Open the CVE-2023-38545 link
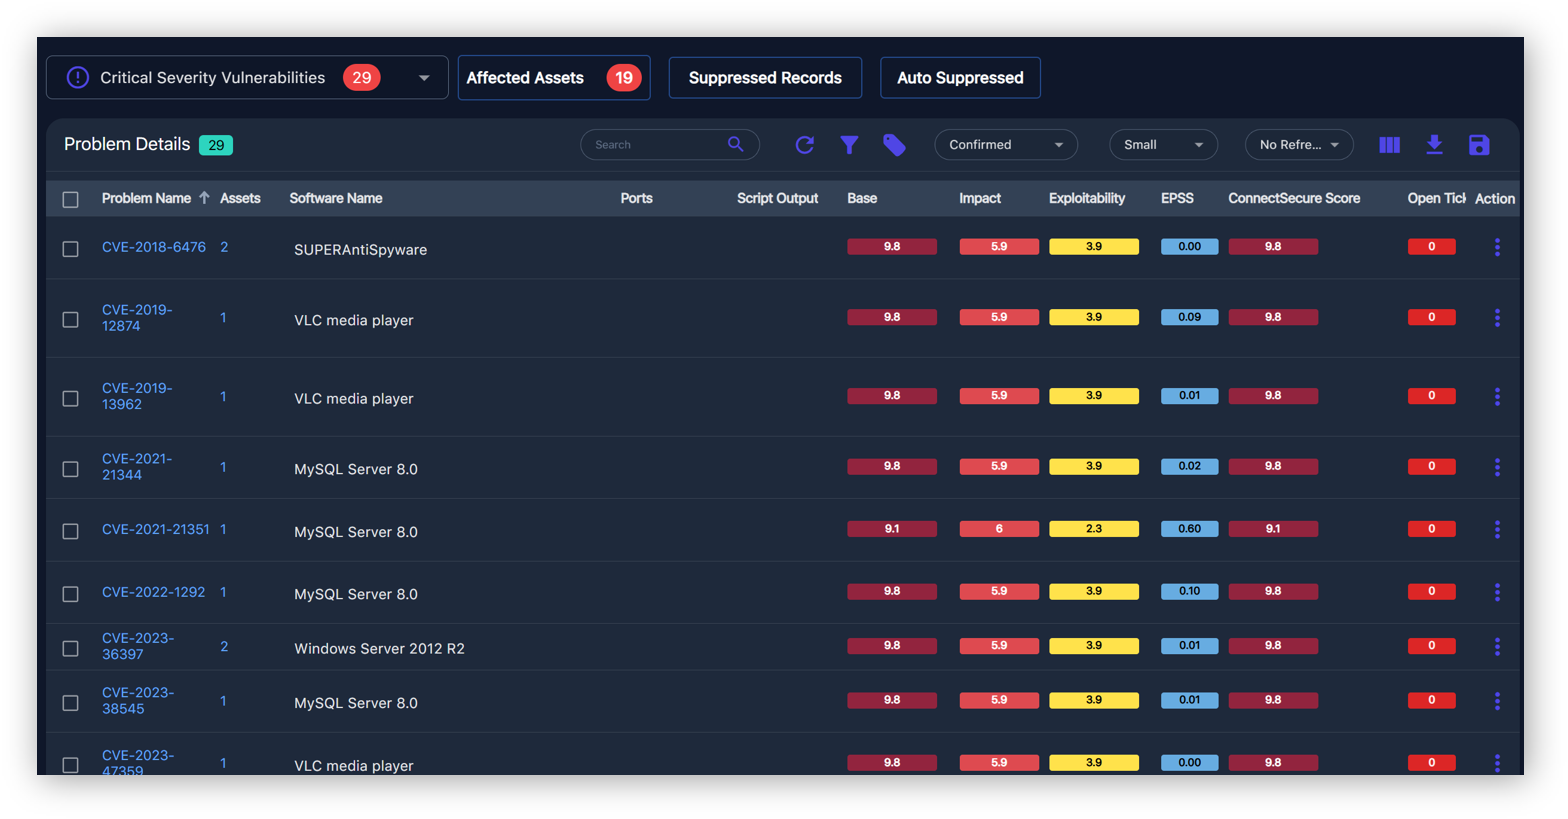This screenshot has height=819, width=1568. (x=138, y=701)
